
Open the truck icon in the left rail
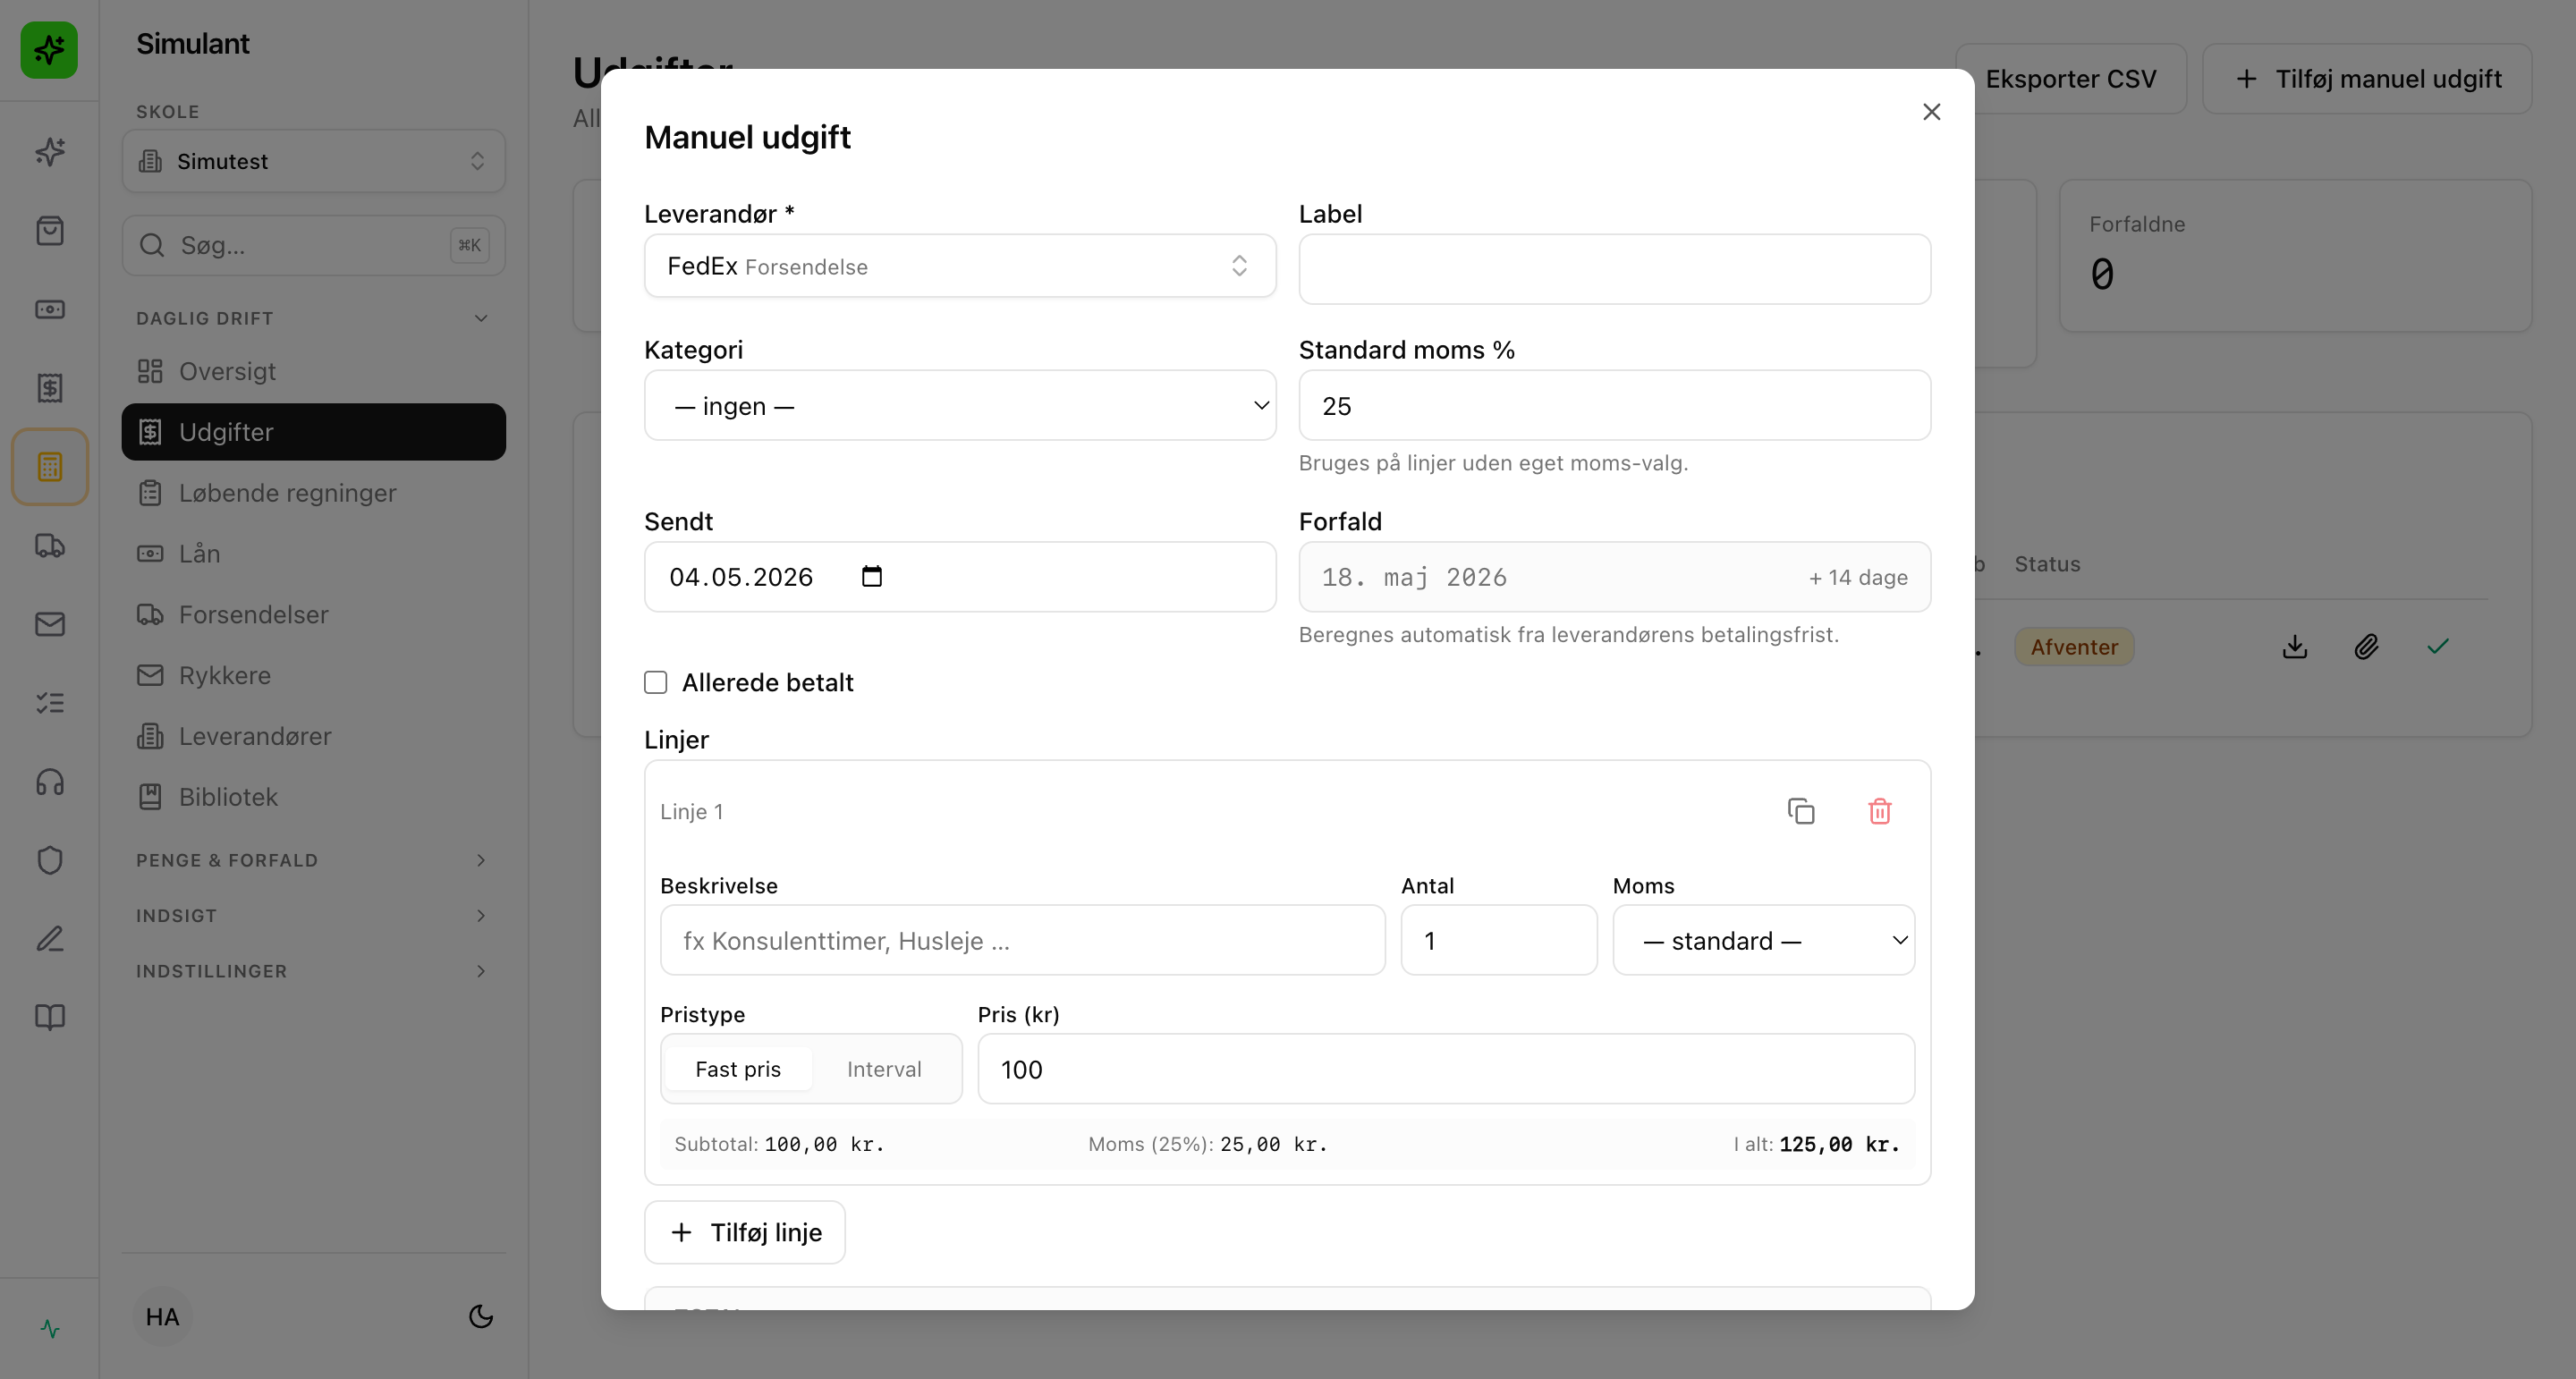(x=50, y=545)
